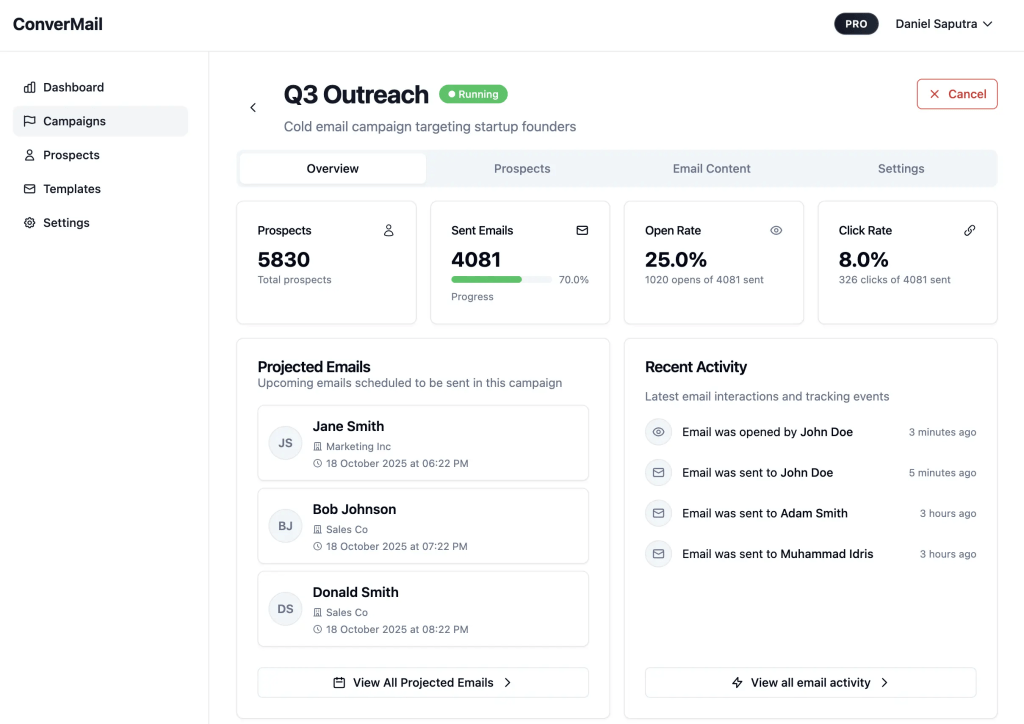Click envelope icon beside Muhammad Idris activity
1024x724 pixels.
(x=658, y=554)
